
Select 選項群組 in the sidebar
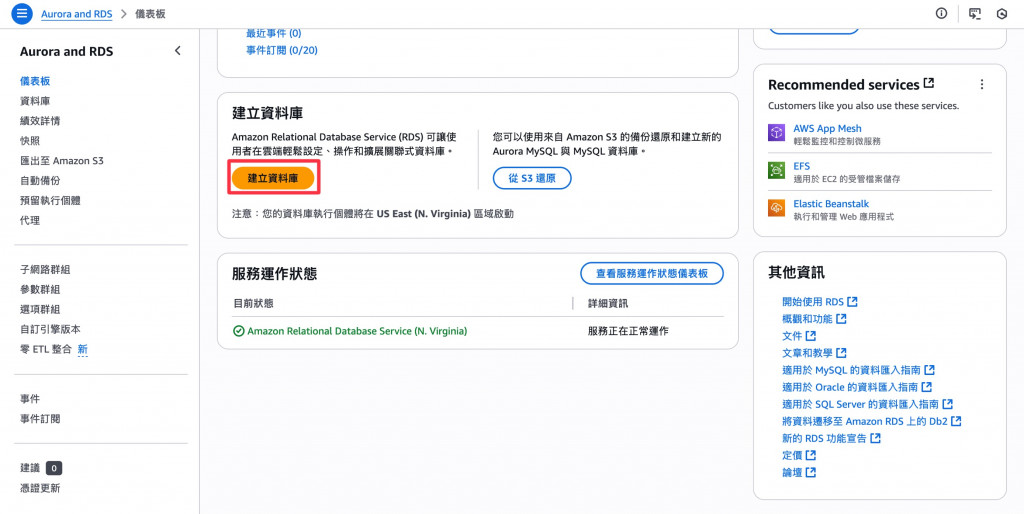[x=40, y=310]
